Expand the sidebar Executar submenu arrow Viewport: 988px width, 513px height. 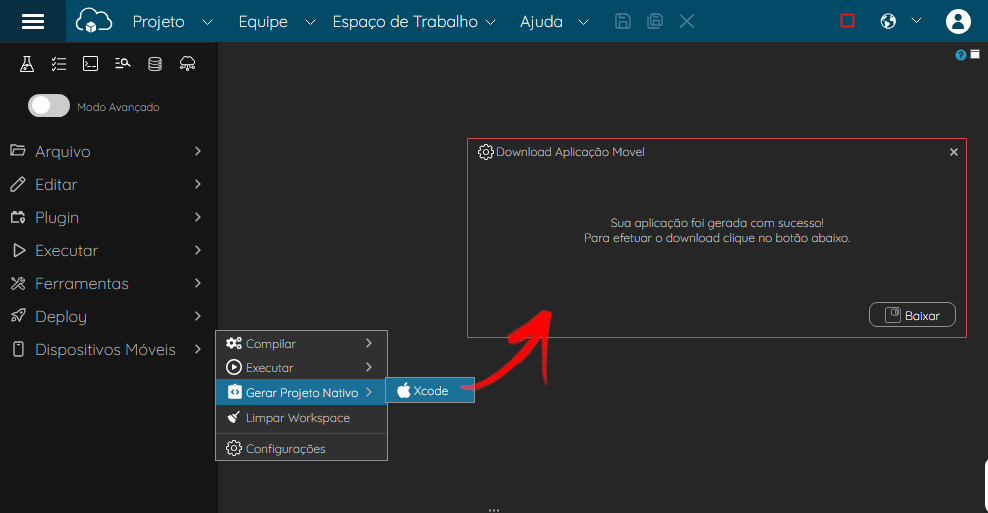pos(198,250)
